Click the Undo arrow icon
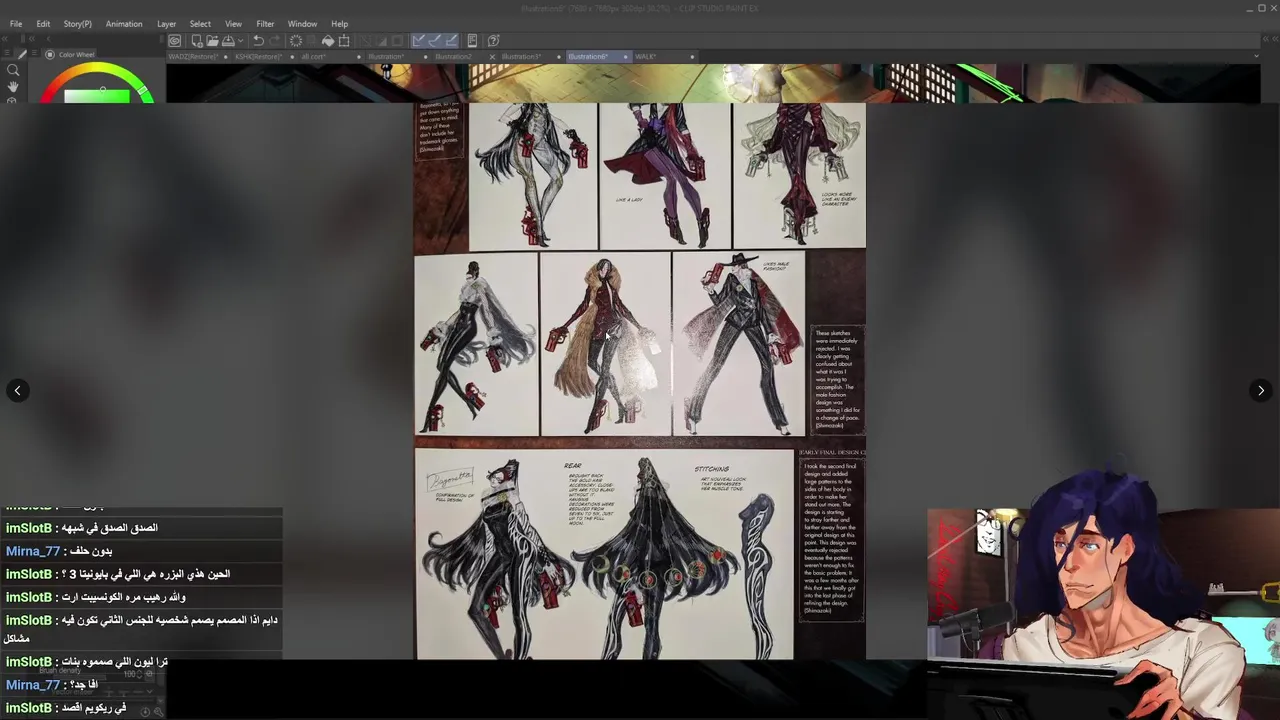This screenshot has width=1280, height=720. (x=258, y=41)
